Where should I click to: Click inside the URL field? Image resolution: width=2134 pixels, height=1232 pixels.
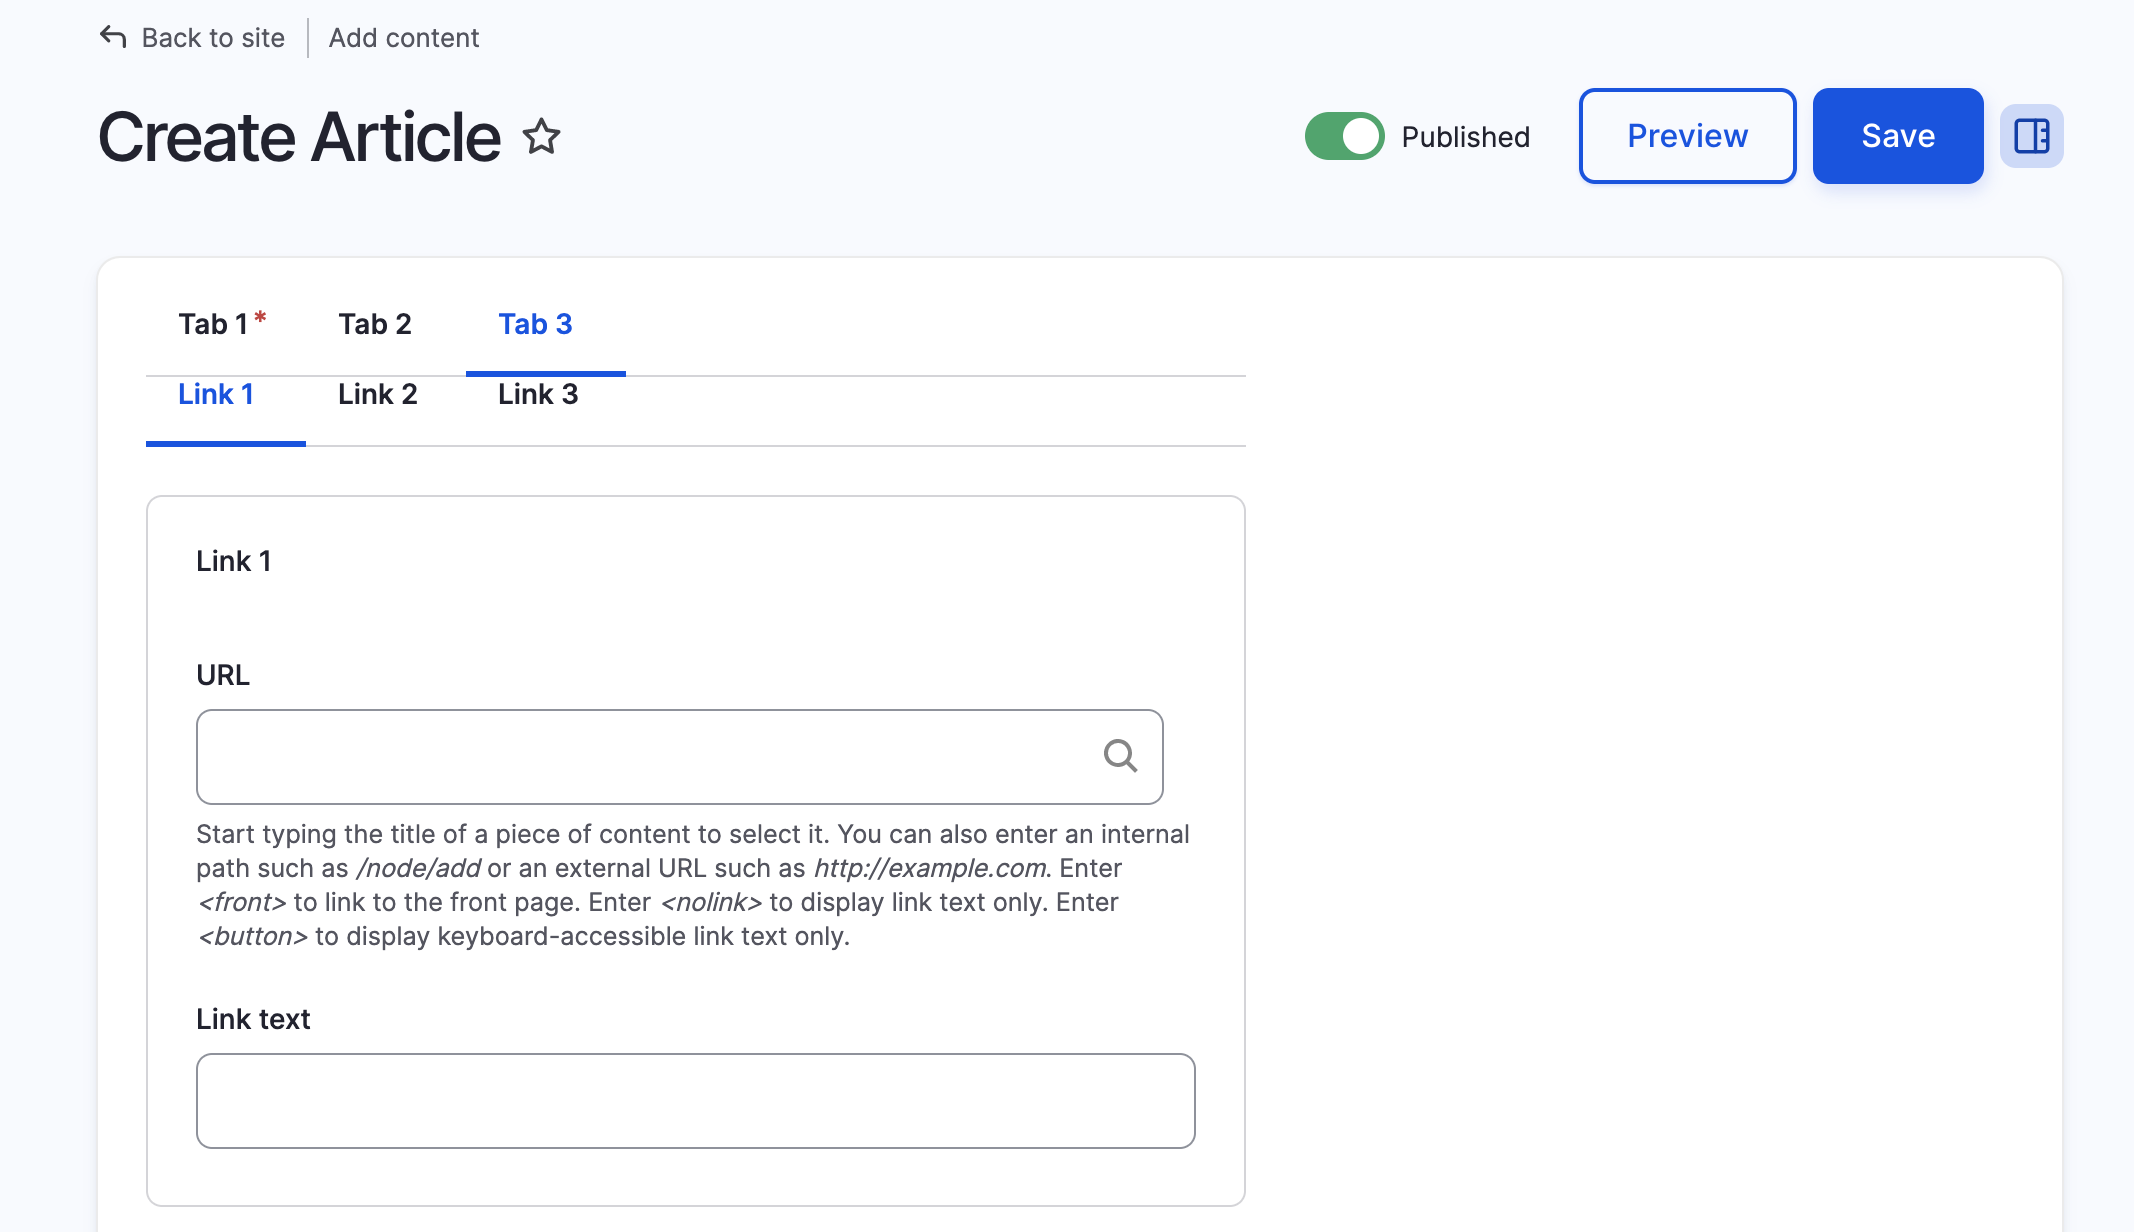(x=600, y=757)
